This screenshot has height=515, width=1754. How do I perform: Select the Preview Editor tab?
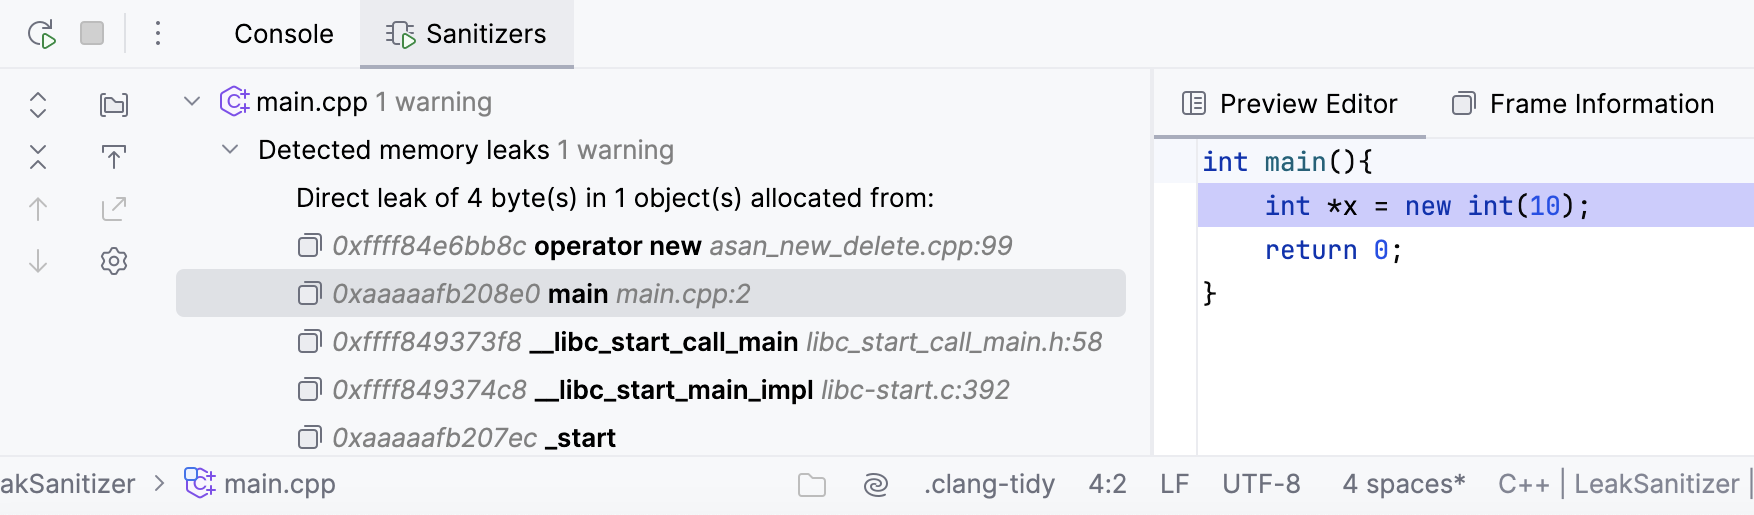coord(1290,104)
